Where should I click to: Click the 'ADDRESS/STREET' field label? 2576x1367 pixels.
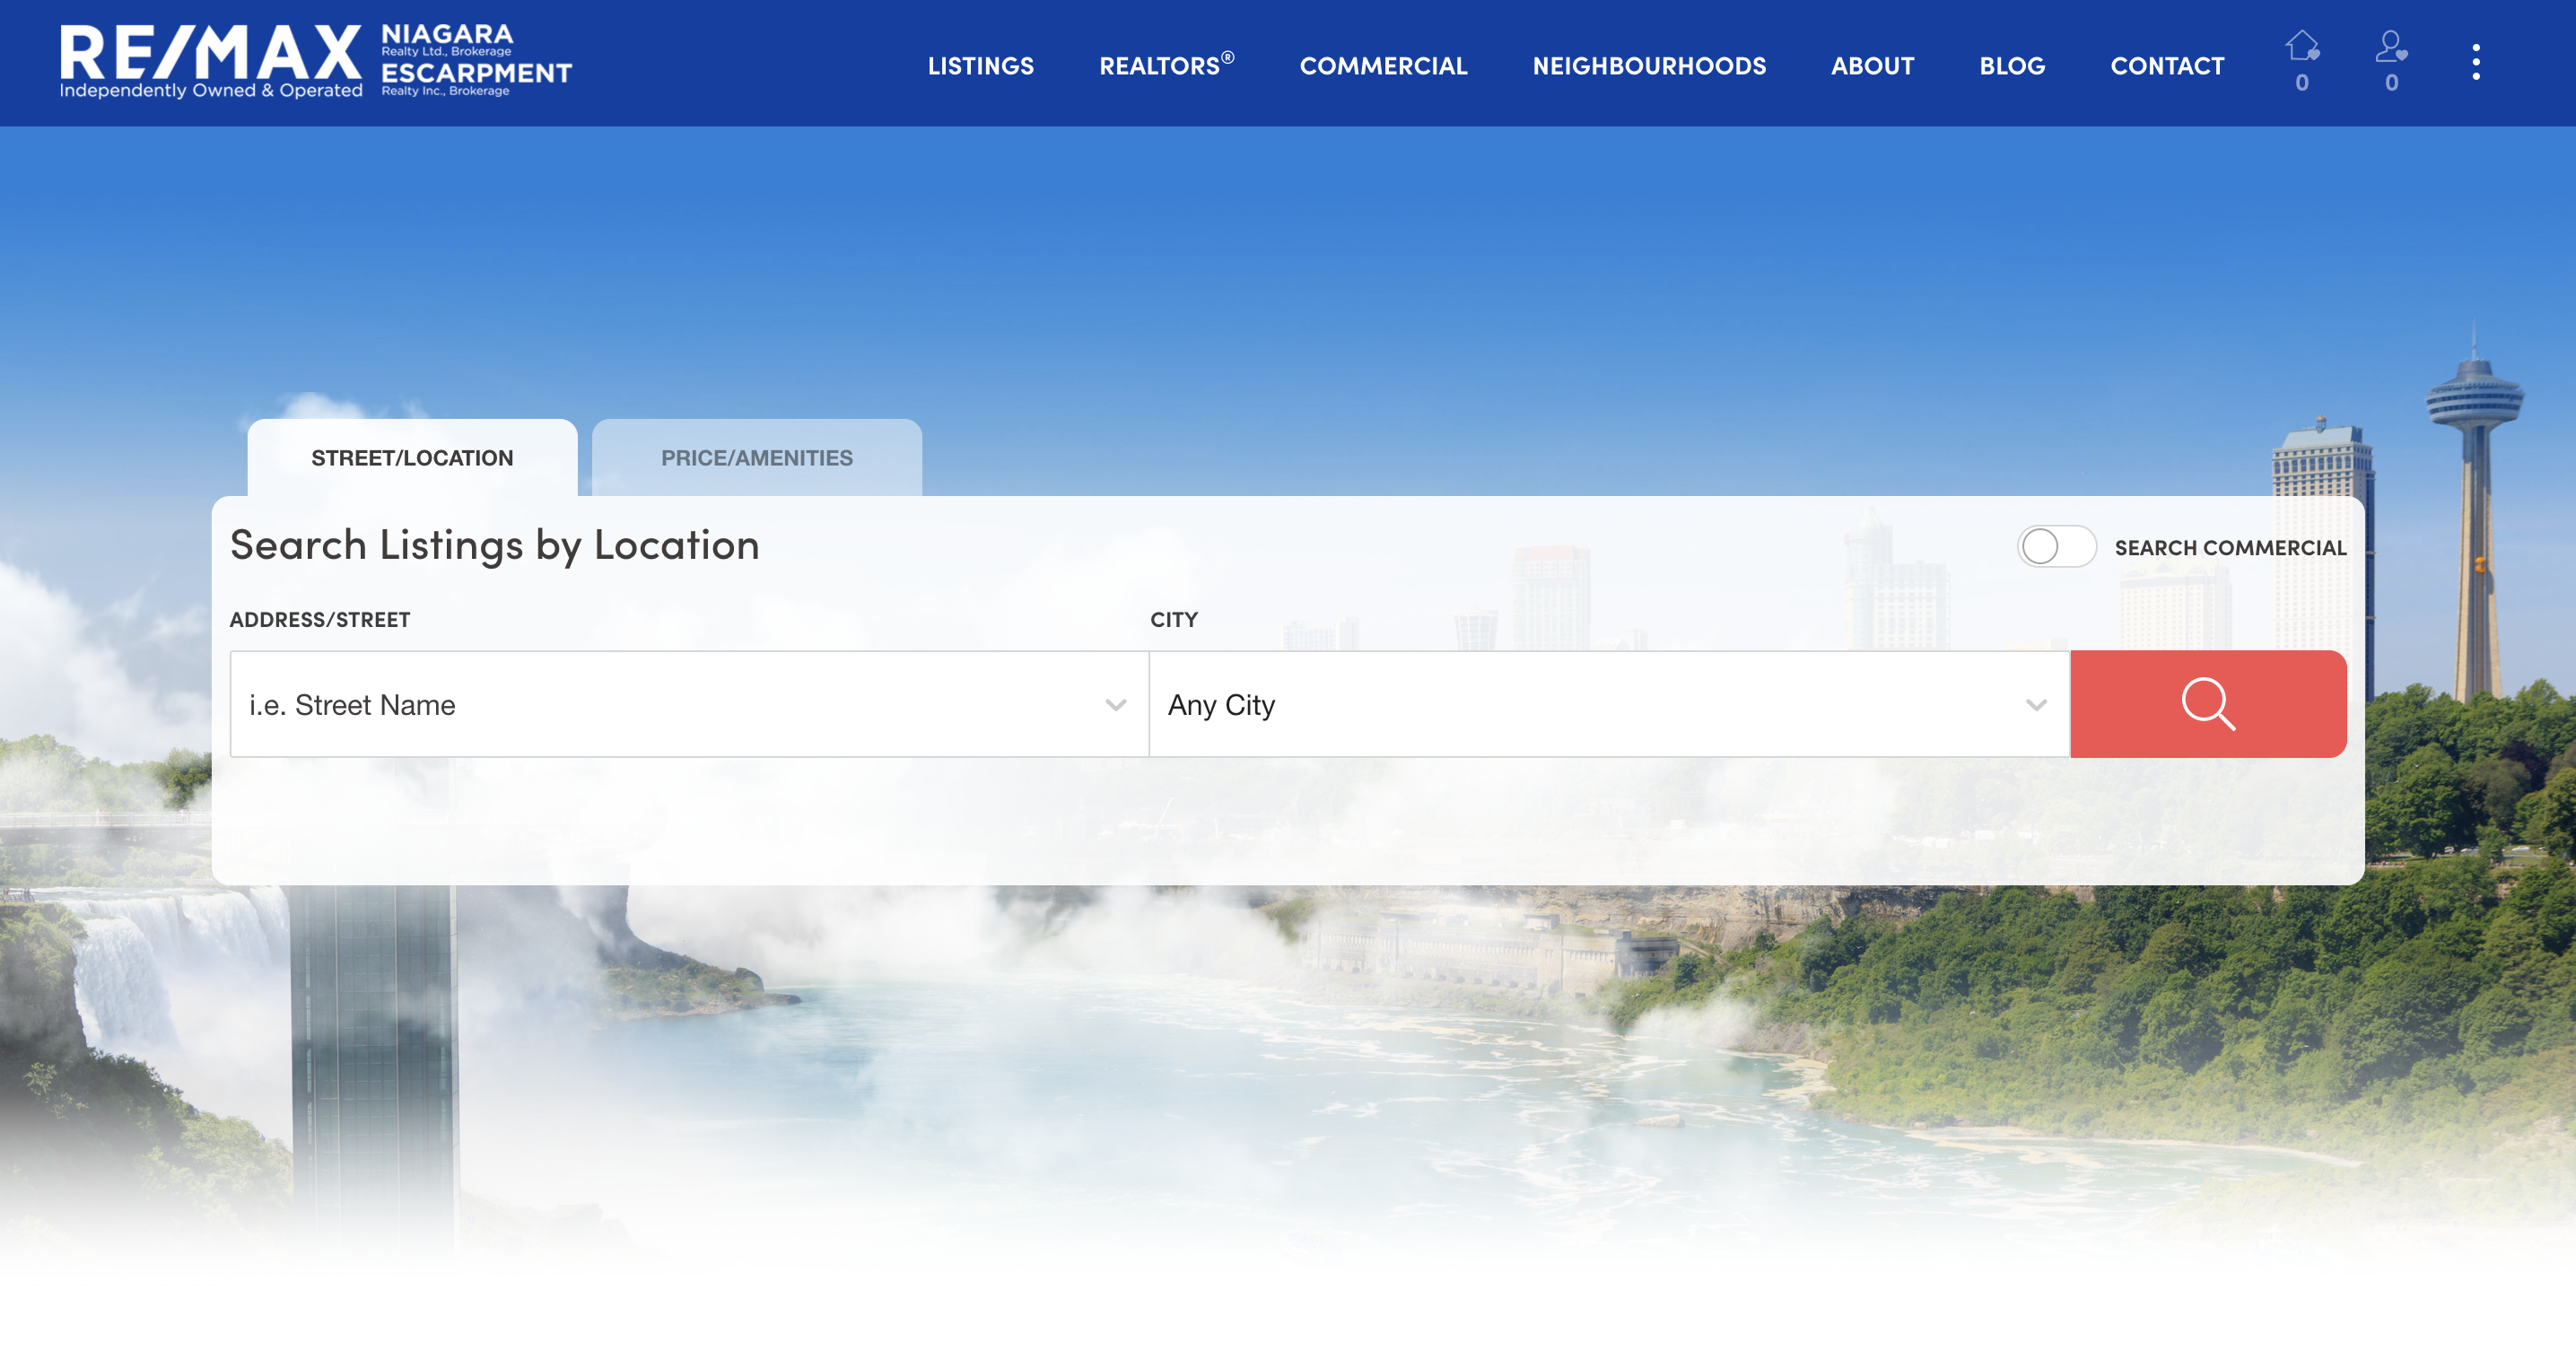coord(320,620)
